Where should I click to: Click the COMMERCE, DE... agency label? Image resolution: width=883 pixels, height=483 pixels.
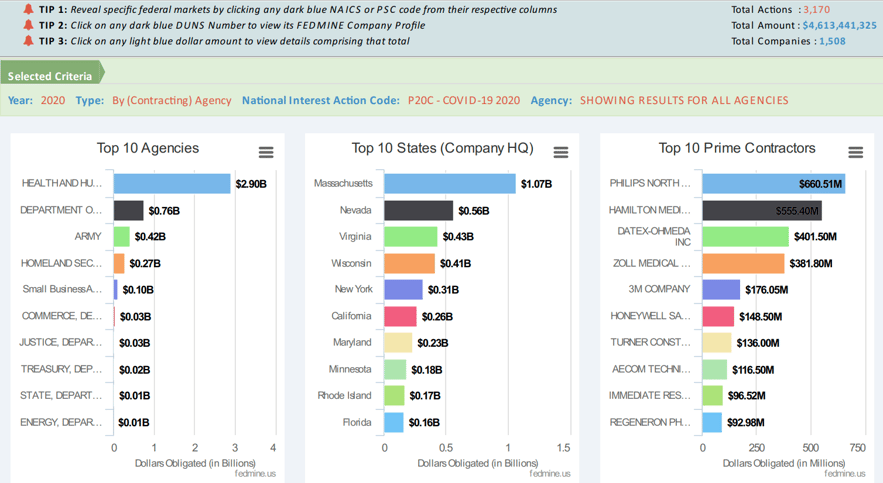tap(62, 316)
